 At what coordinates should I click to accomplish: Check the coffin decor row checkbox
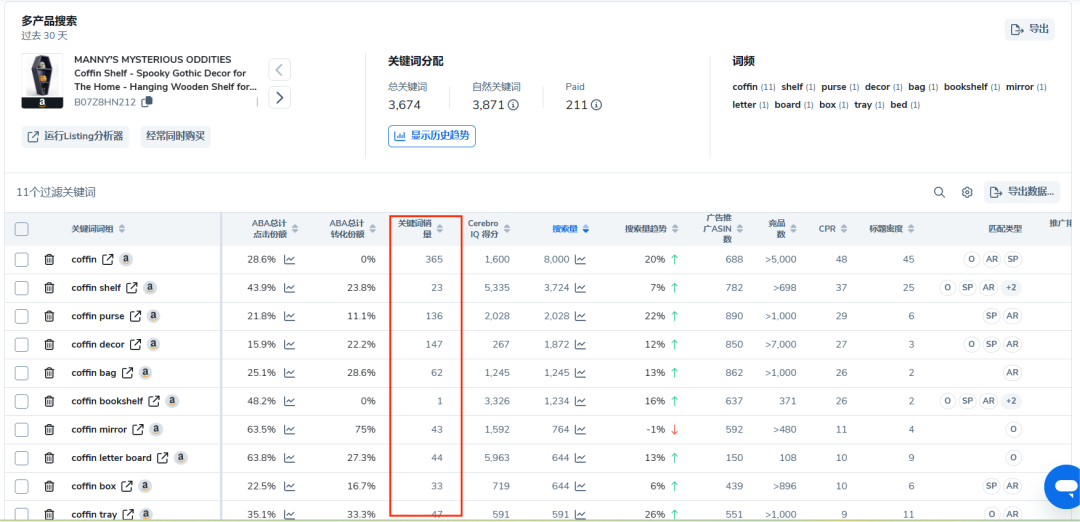point(22,344)
